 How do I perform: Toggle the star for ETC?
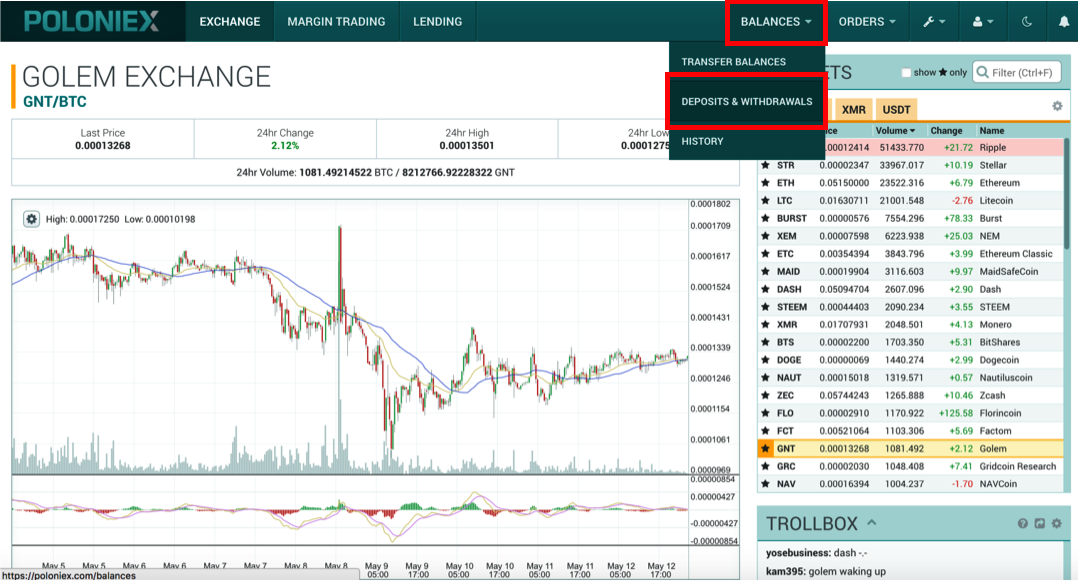[x=765, y=254]
